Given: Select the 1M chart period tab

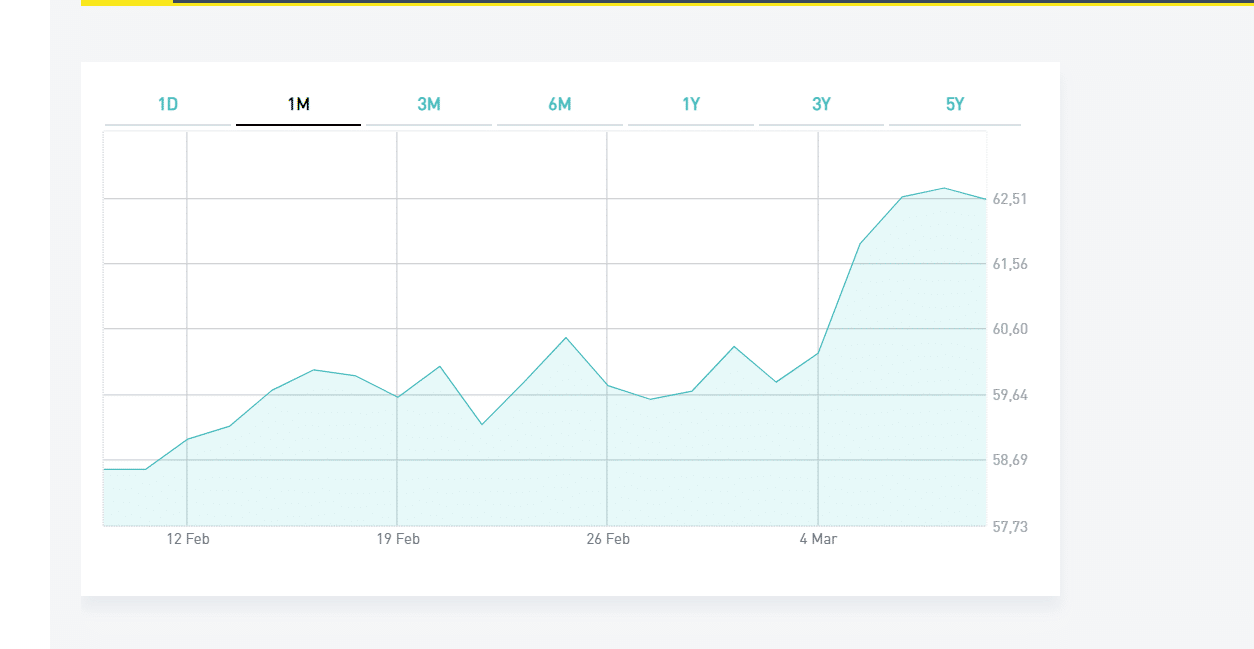Looking at the screenshot, I should [x=298, y=104].
